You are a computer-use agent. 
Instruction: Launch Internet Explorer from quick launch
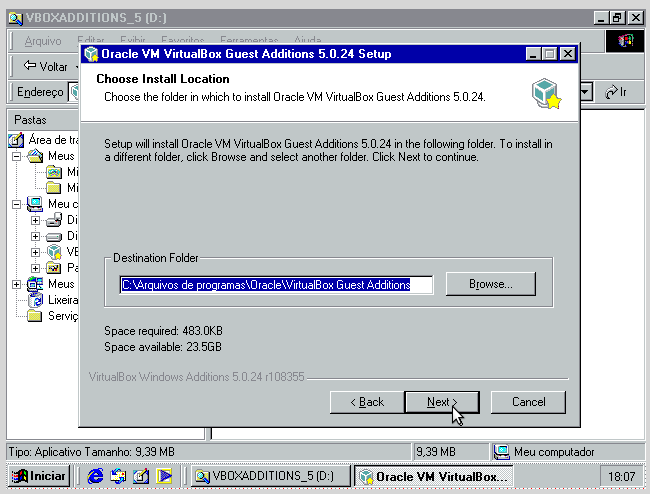95,476
